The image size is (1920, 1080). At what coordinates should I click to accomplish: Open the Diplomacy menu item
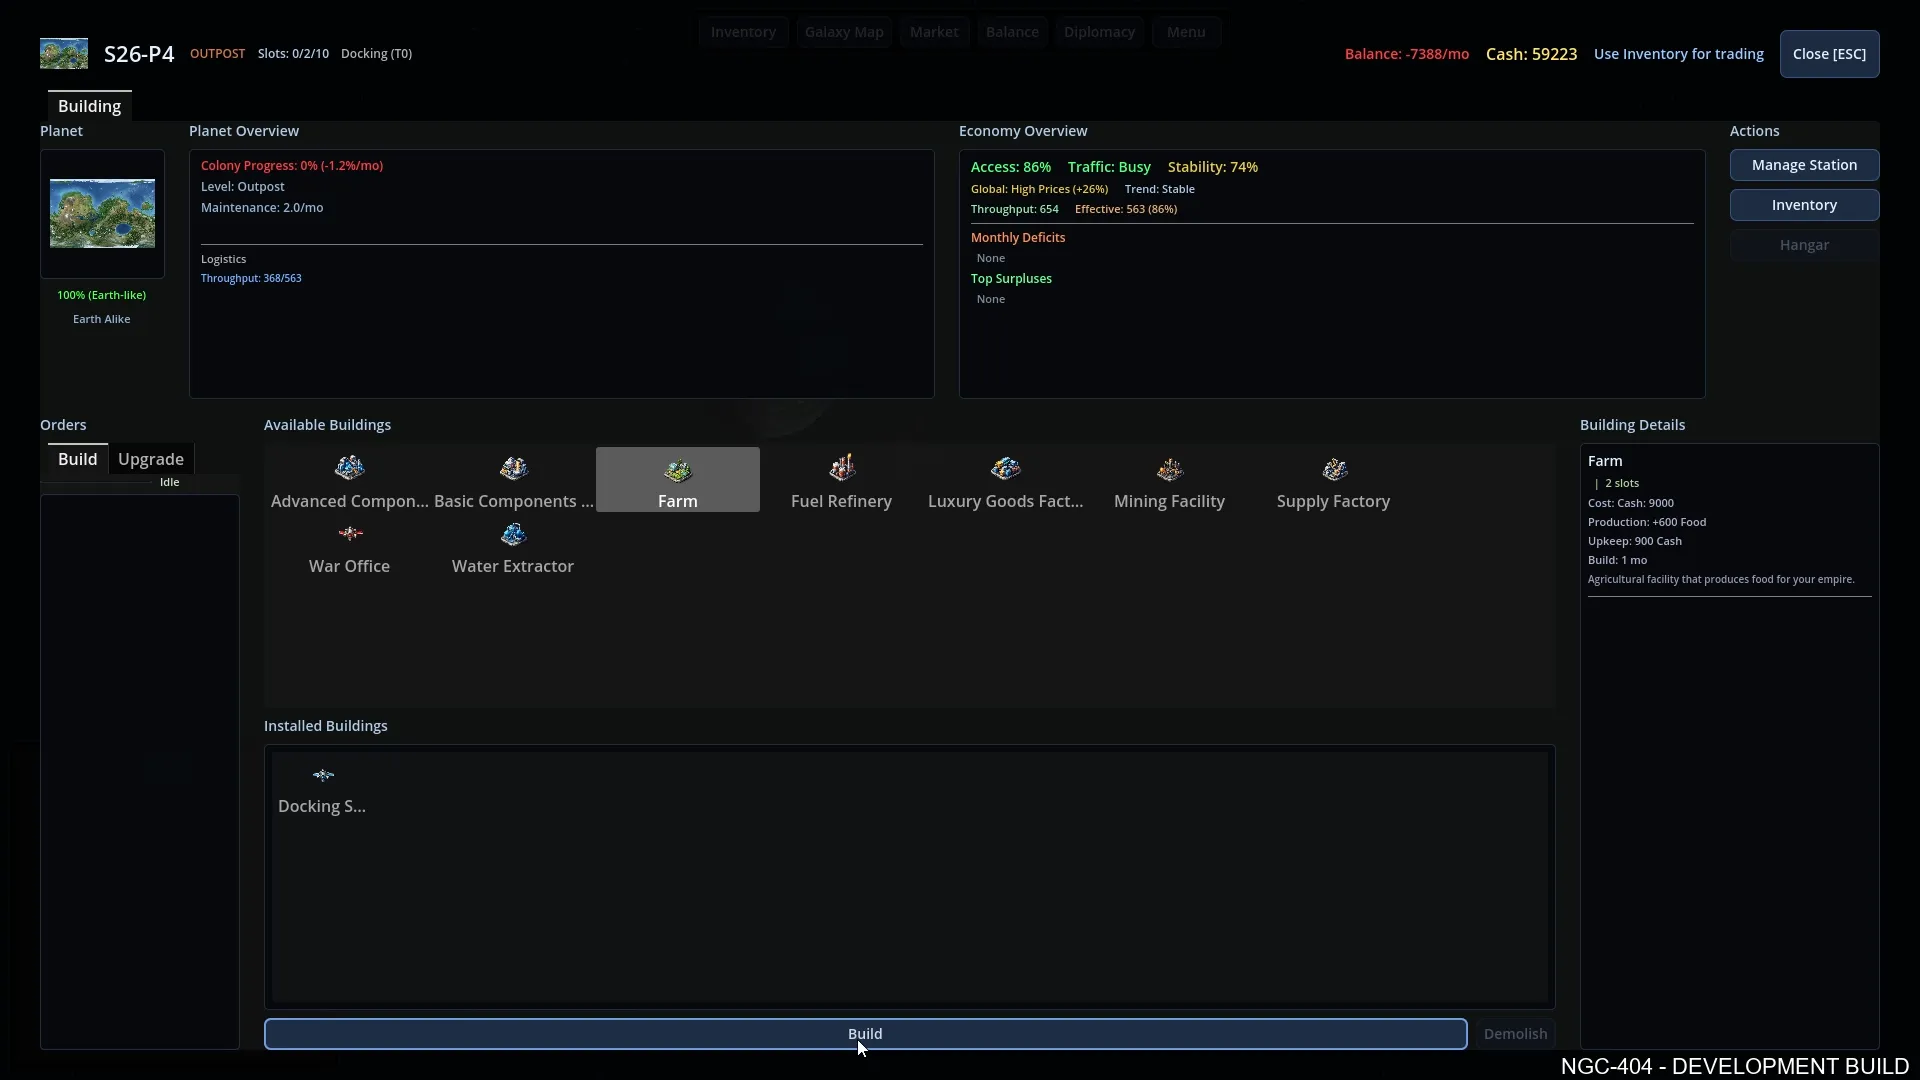1098,32
